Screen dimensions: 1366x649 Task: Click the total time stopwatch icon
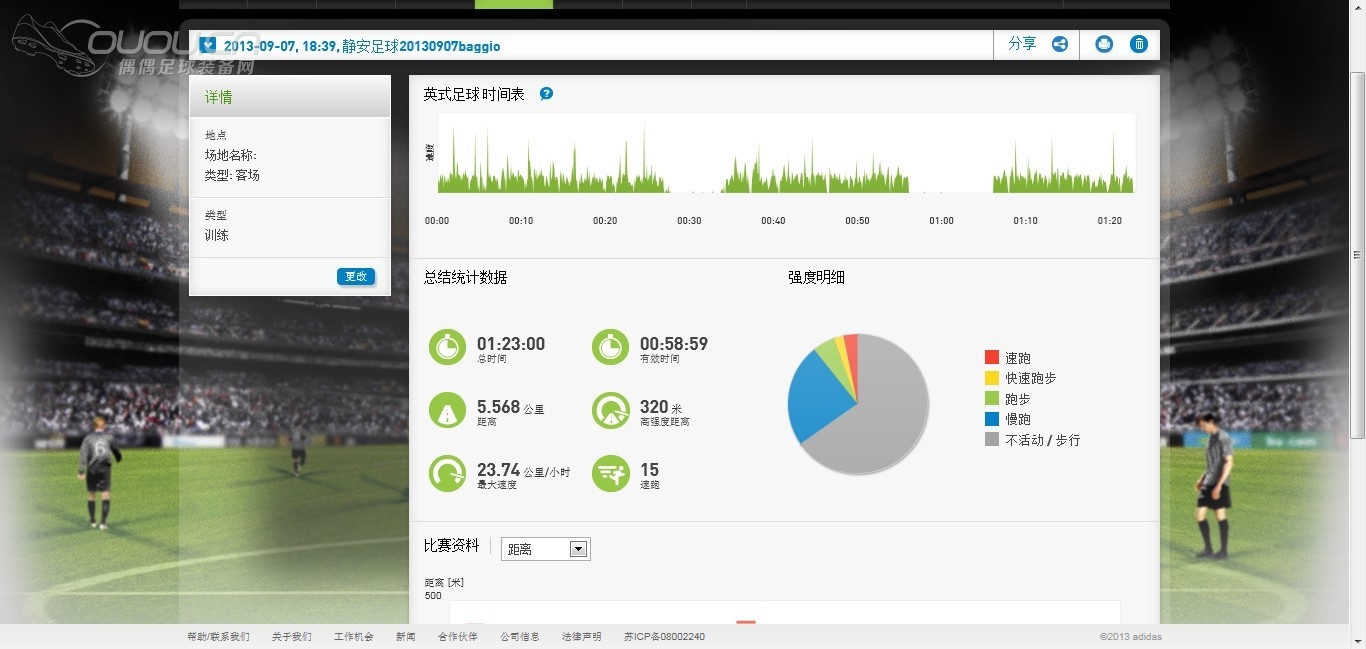tap(447, 347)
